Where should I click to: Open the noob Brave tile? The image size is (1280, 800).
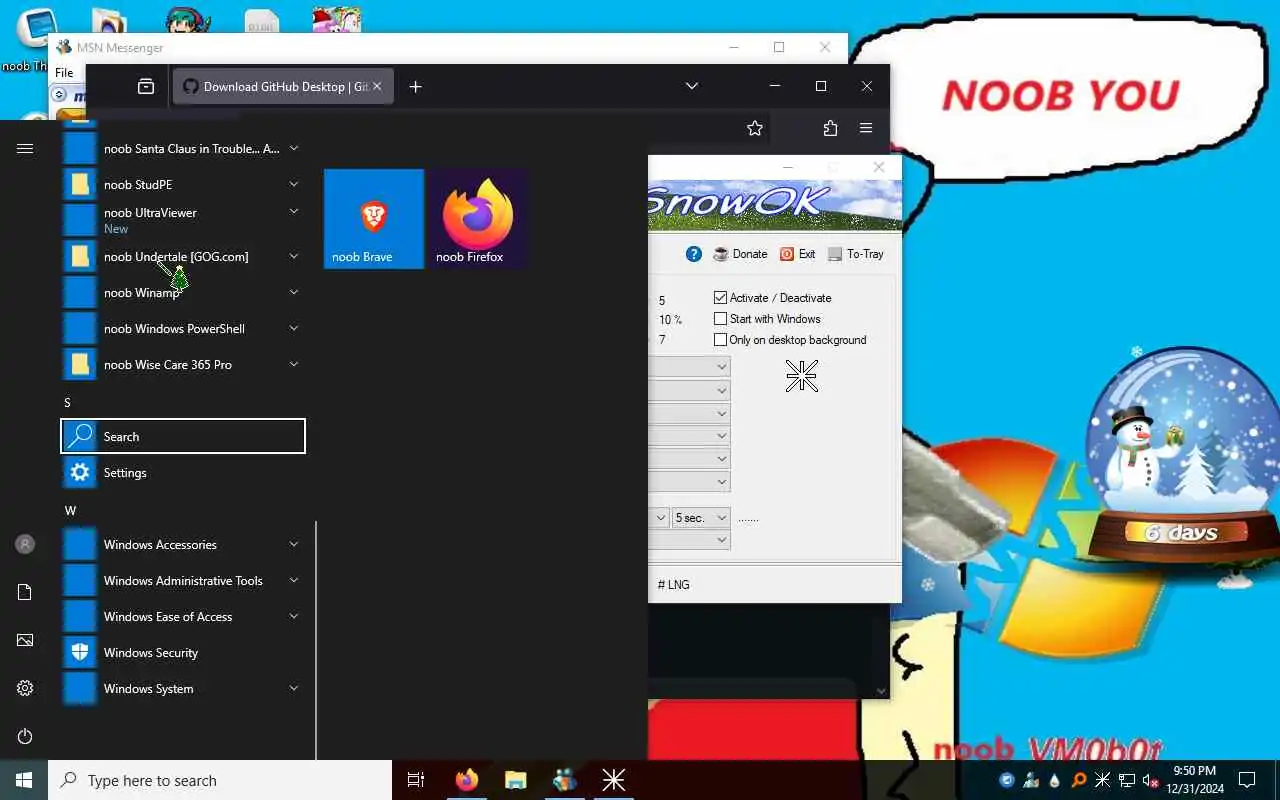pos(374,218)
